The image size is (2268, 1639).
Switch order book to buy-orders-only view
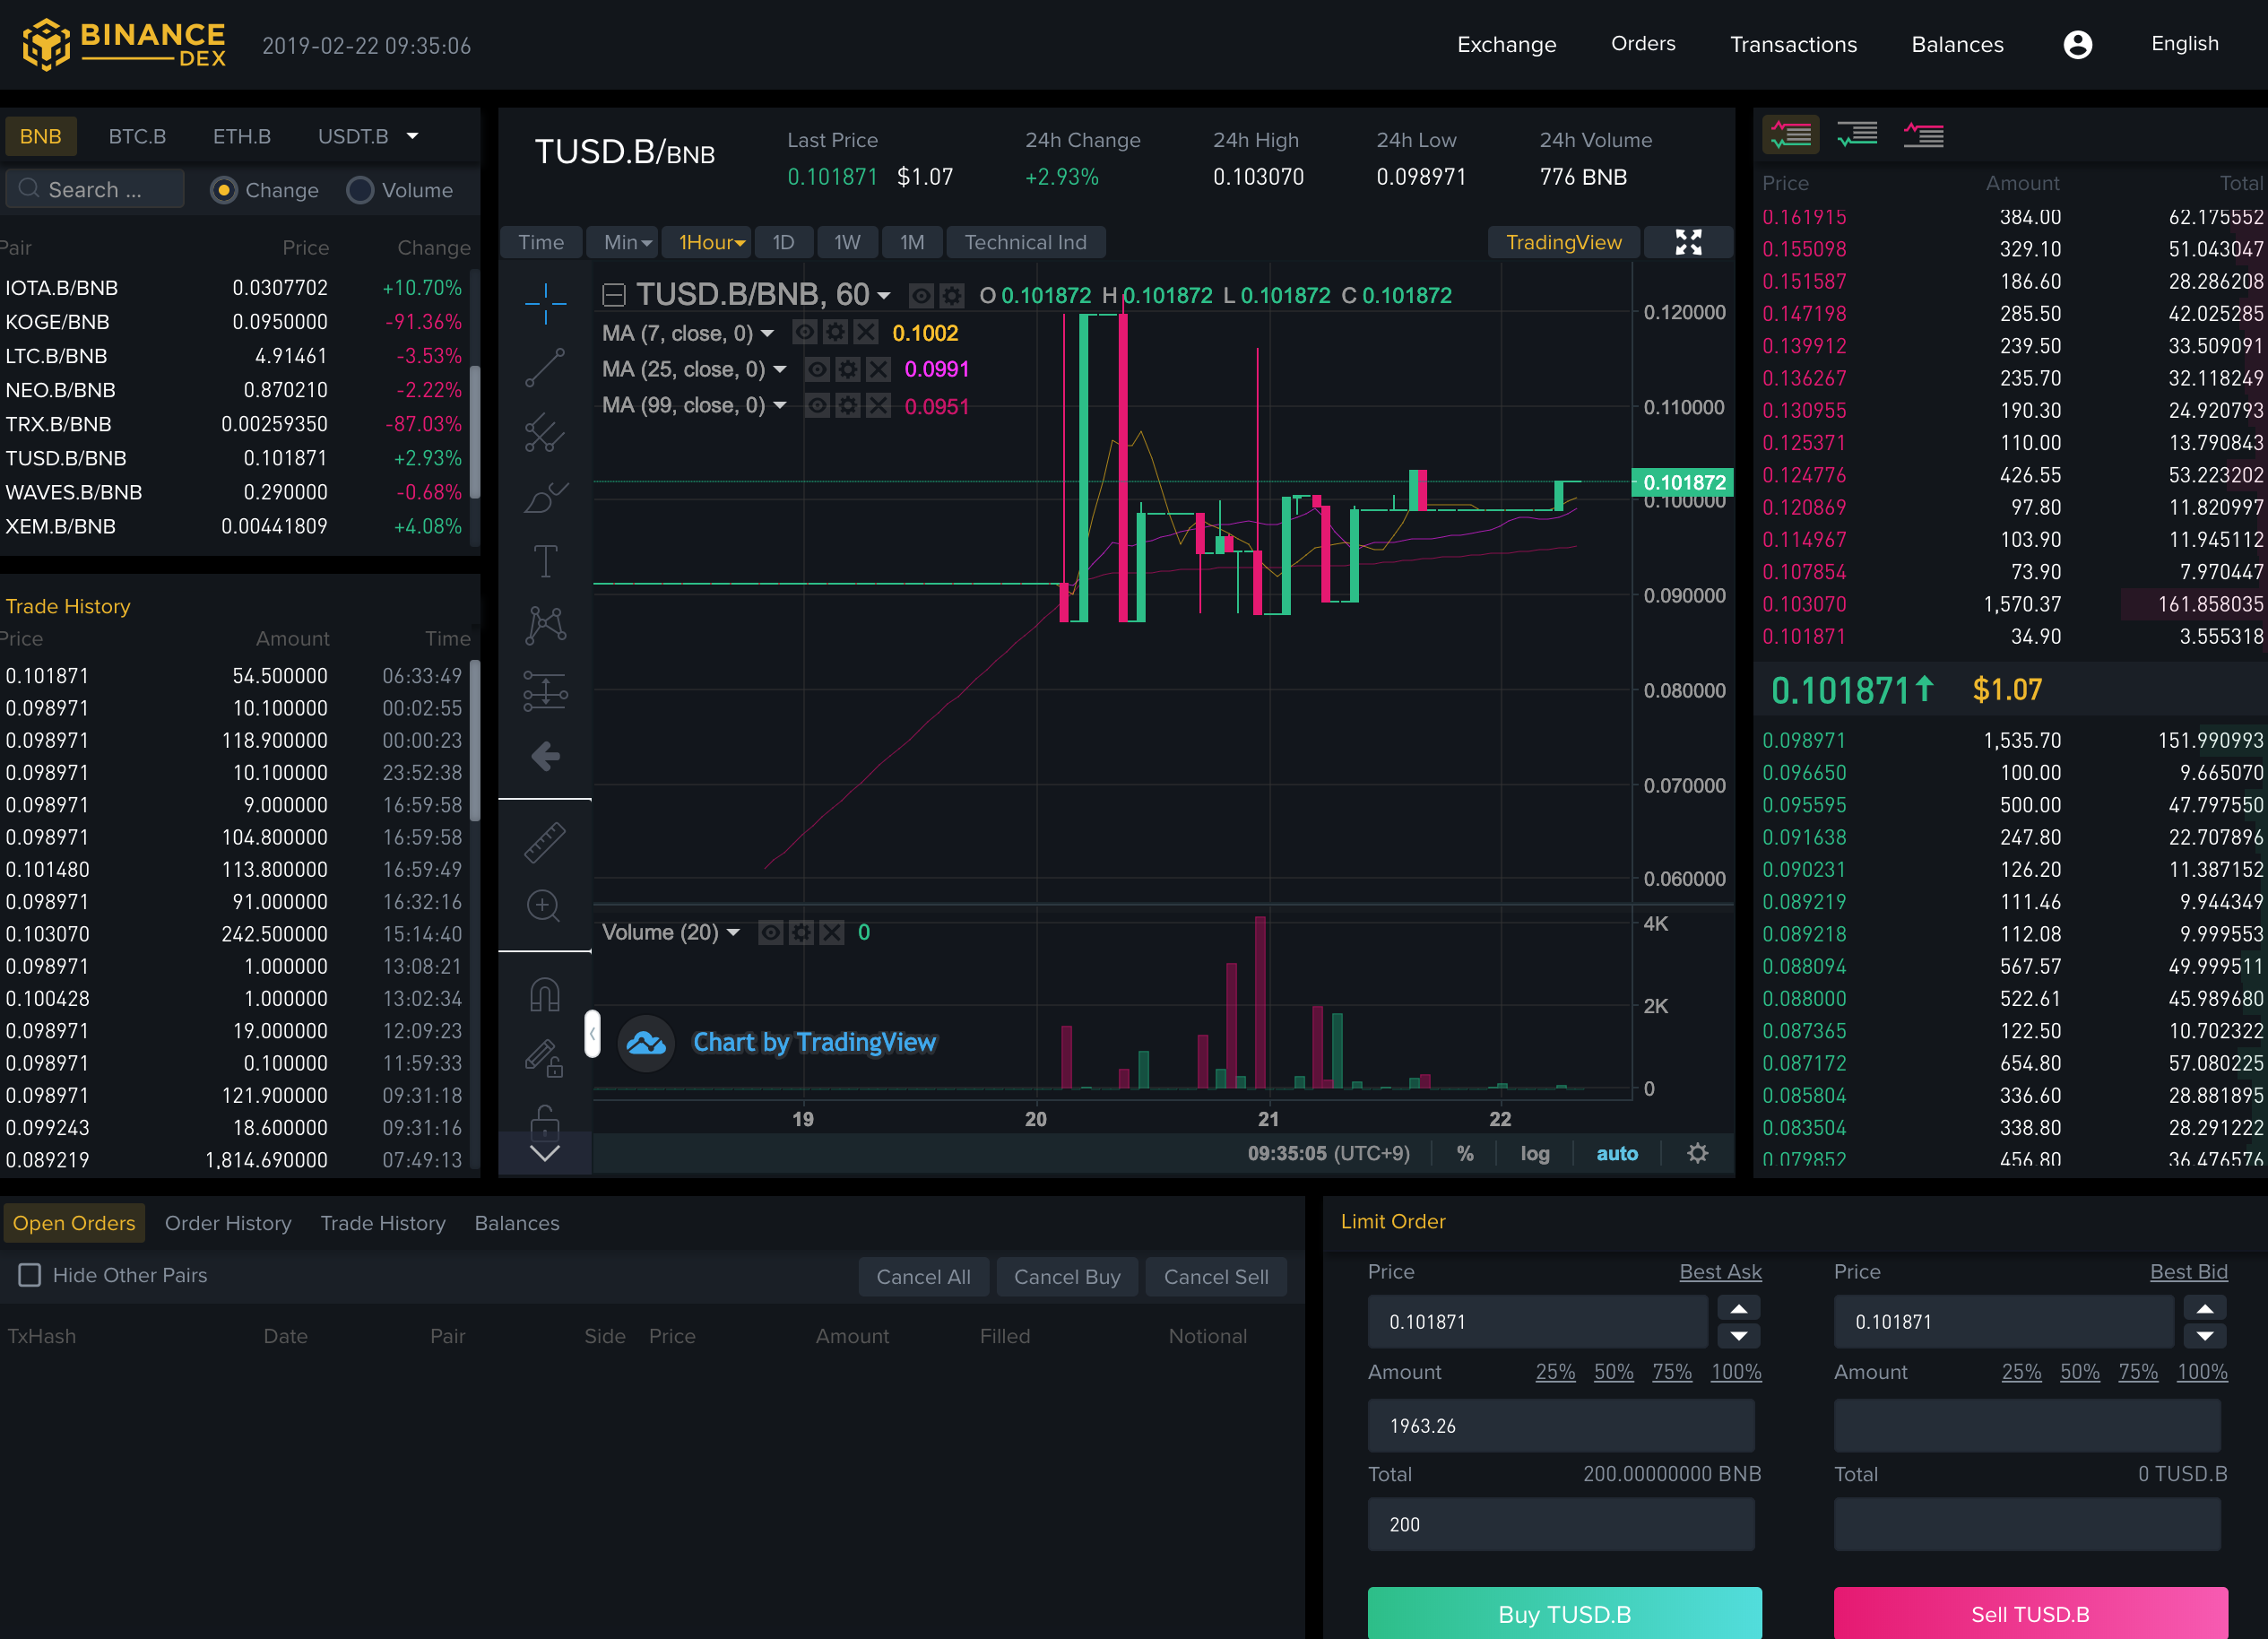[x=1857, y=134]
